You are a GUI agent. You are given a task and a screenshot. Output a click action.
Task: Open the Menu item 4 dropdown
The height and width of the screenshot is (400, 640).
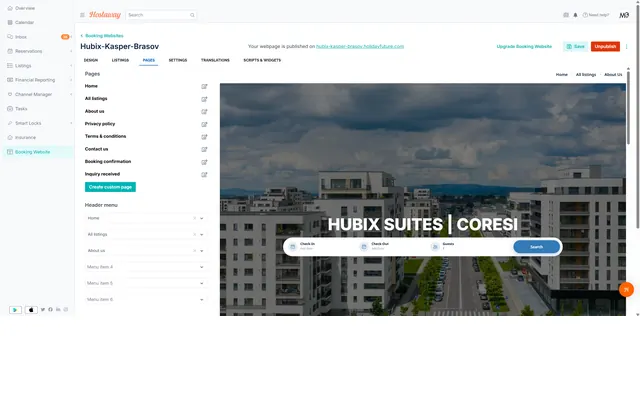click(x=202, y=267)
